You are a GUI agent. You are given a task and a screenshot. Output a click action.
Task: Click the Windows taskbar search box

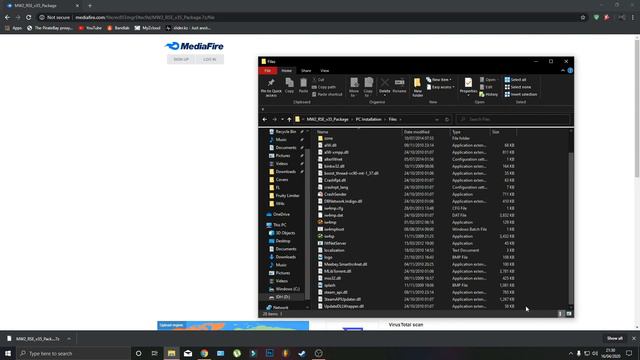(73, 353)
